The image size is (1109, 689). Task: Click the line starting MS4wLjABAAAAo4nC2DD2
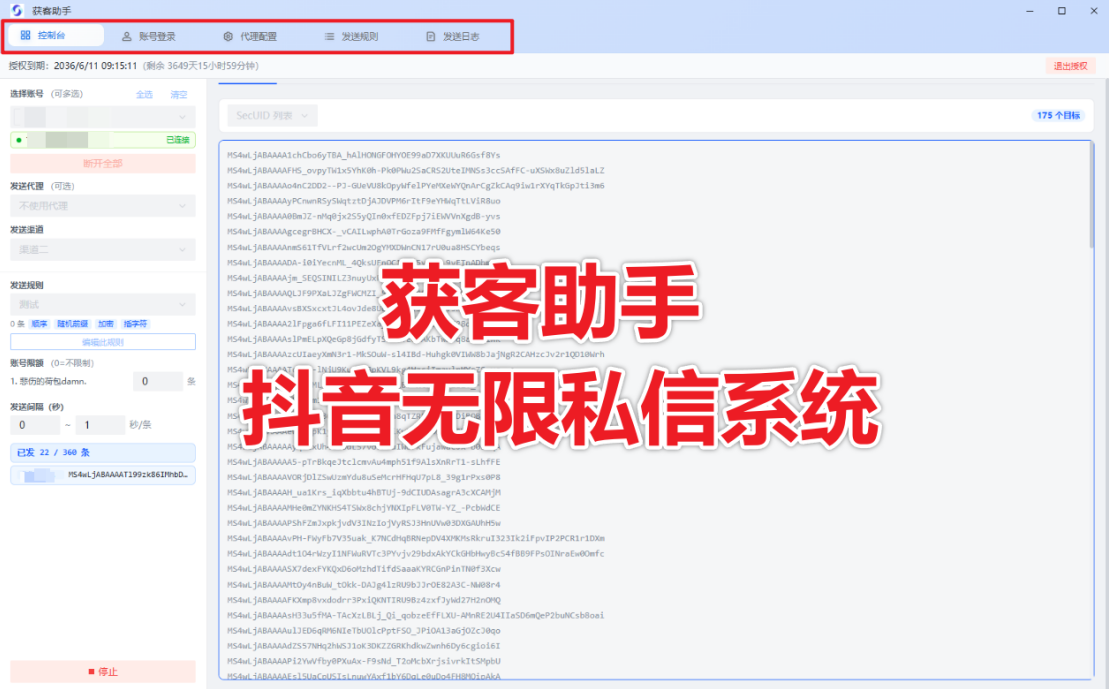[x=416, y=186]
